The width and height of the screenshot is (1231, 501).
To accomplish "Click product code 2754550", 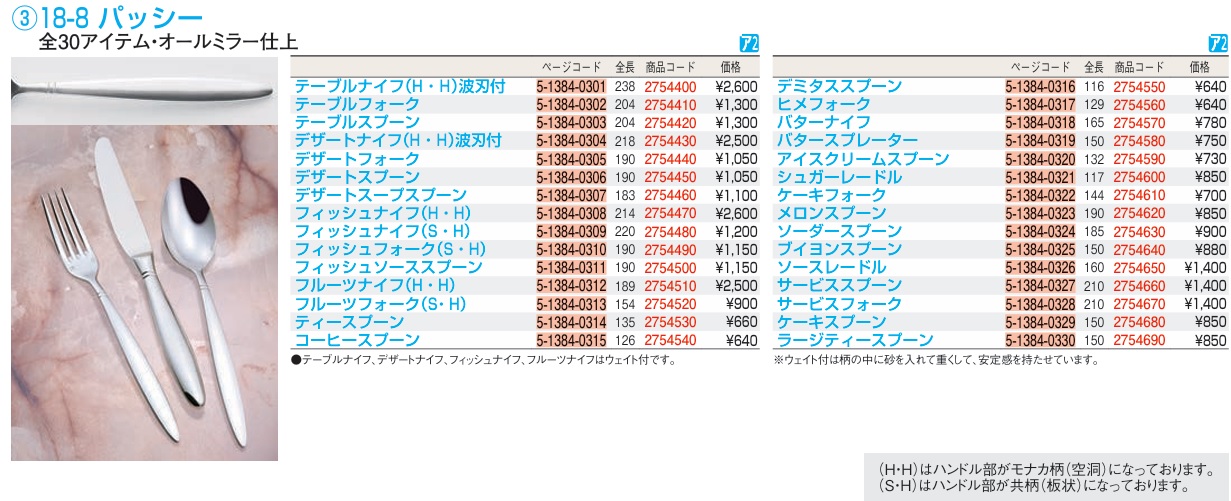I will [x=1139, y=87].
